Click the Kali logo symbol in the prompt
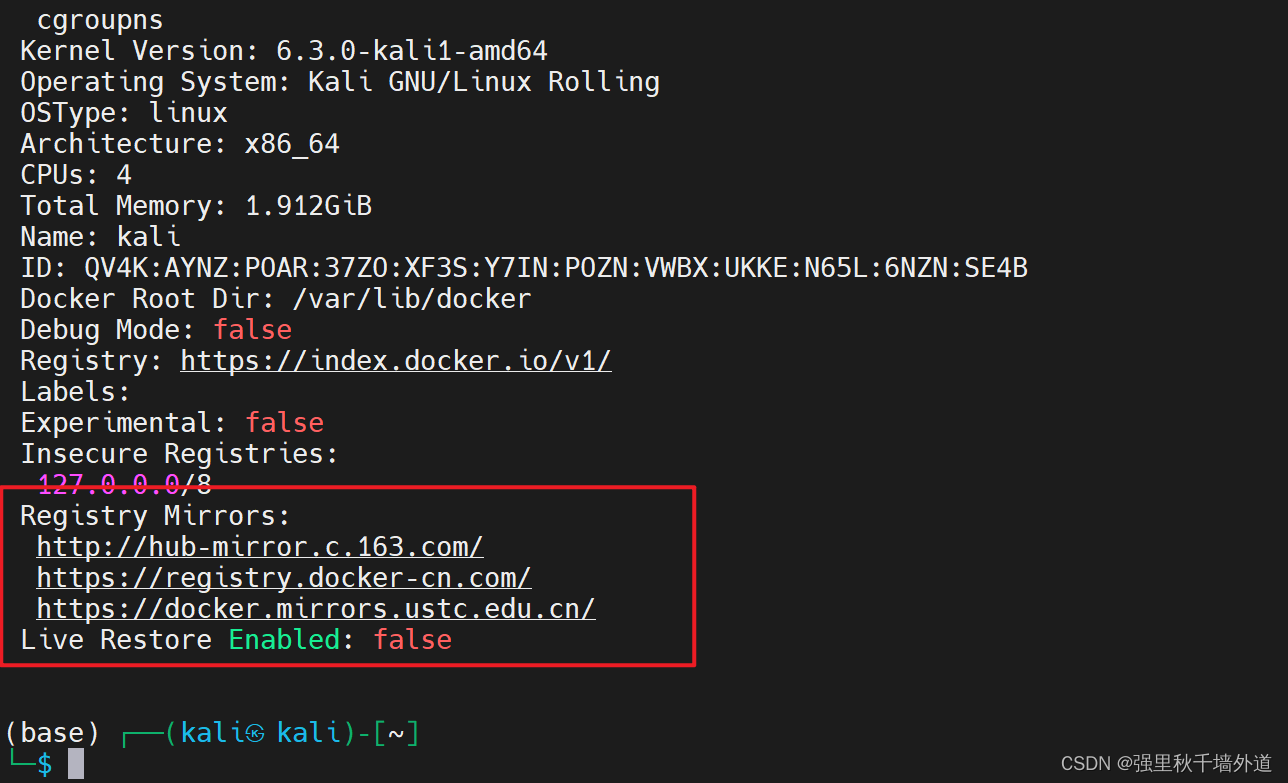The width and height of the screenshot is (1288, 783). [255, 734]
